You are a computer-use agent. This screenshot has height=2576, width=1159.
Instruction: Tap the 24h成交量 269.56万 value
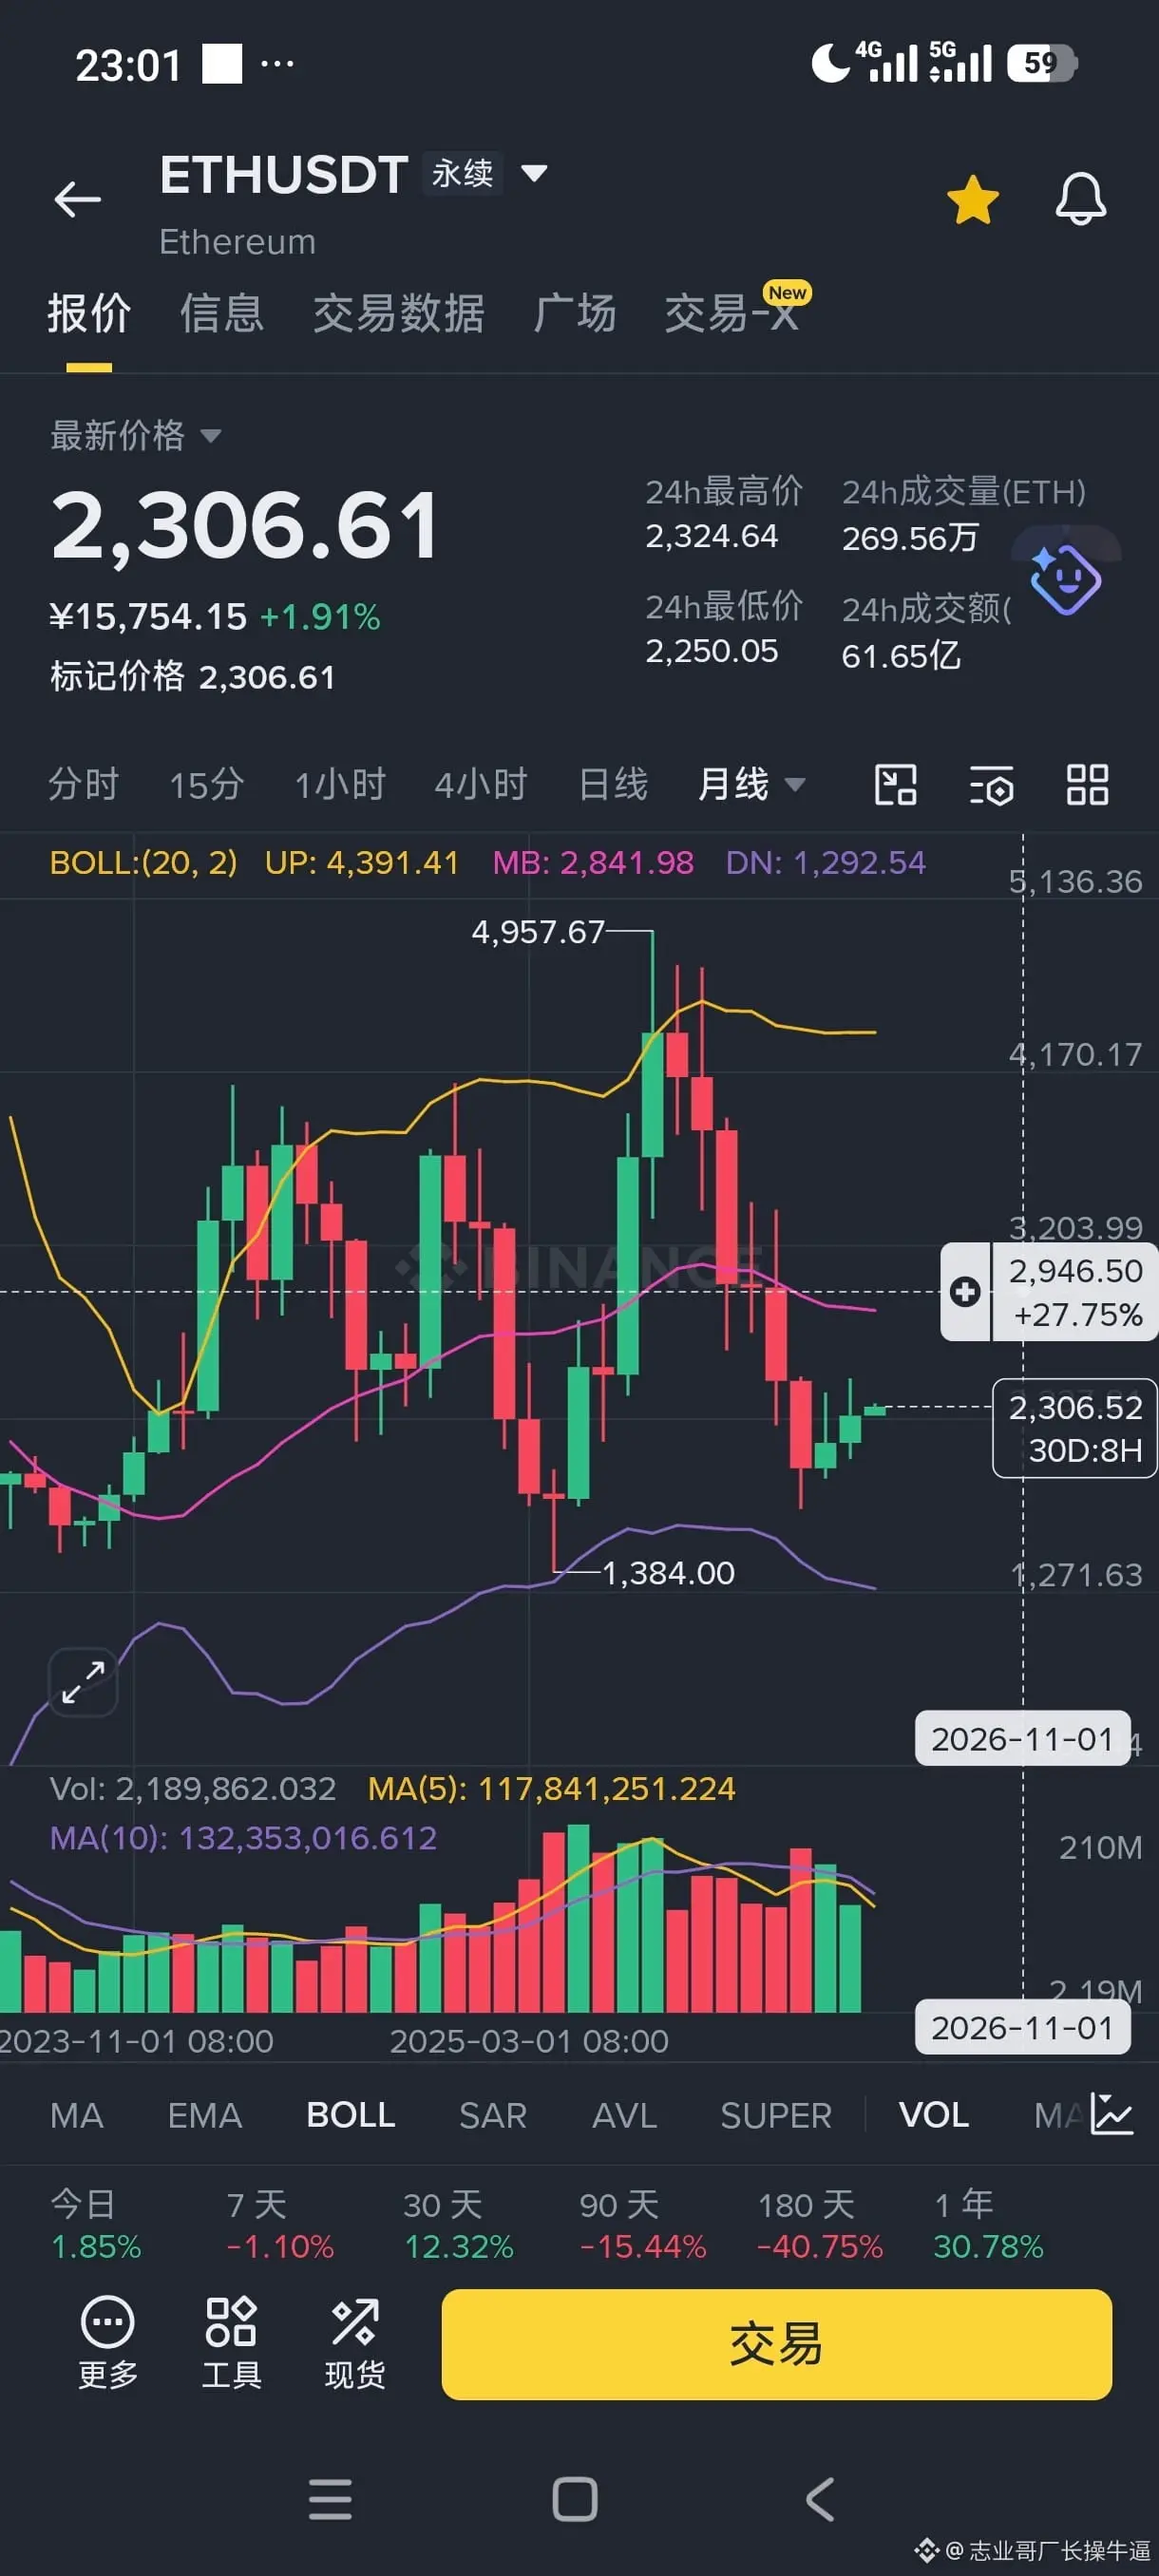[x=910, y=539]
